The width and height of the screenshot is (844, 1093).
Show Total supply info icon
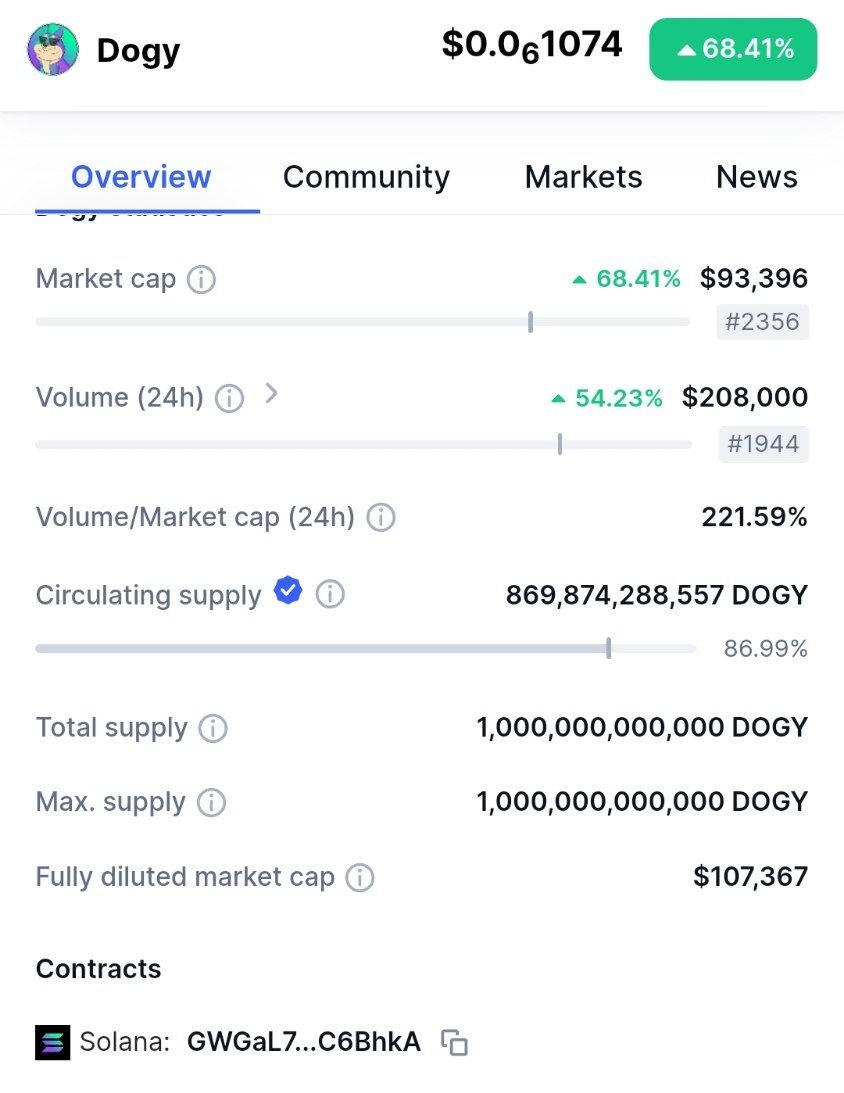[x=213, y=728]
